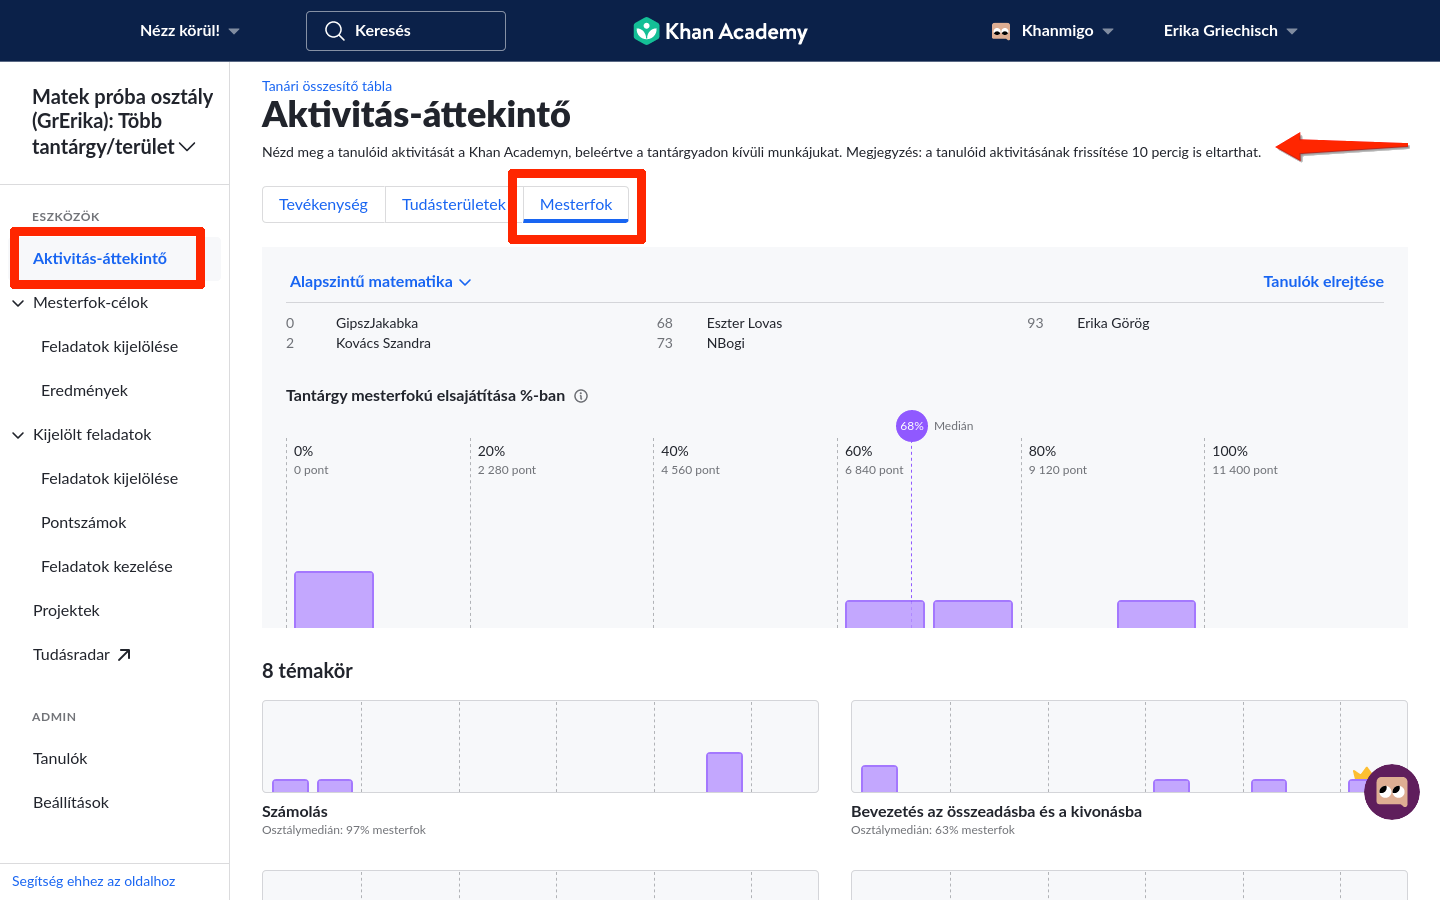Click student name Kovács Szandra
Image resolution: width=1440 pixels, height=900 pixels.
tap(383, 343)
